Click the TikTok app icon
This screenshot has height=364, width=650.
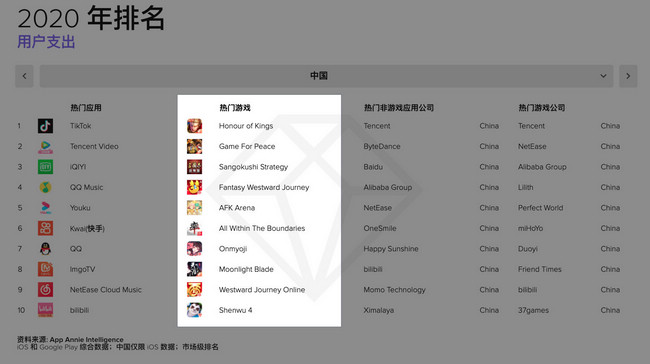(45, 126)
